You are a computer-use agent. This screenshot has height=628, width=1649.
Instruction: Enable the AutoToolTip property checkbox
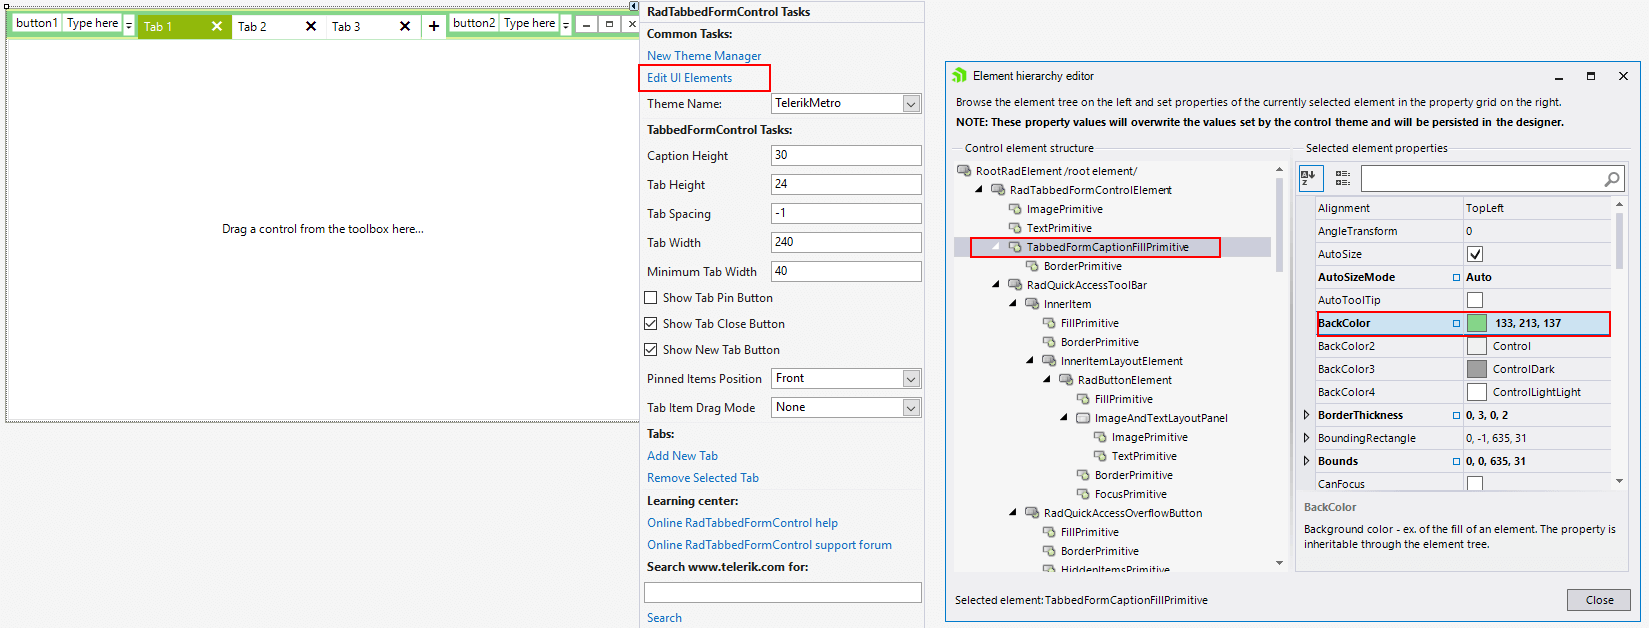pos(1475,300)
